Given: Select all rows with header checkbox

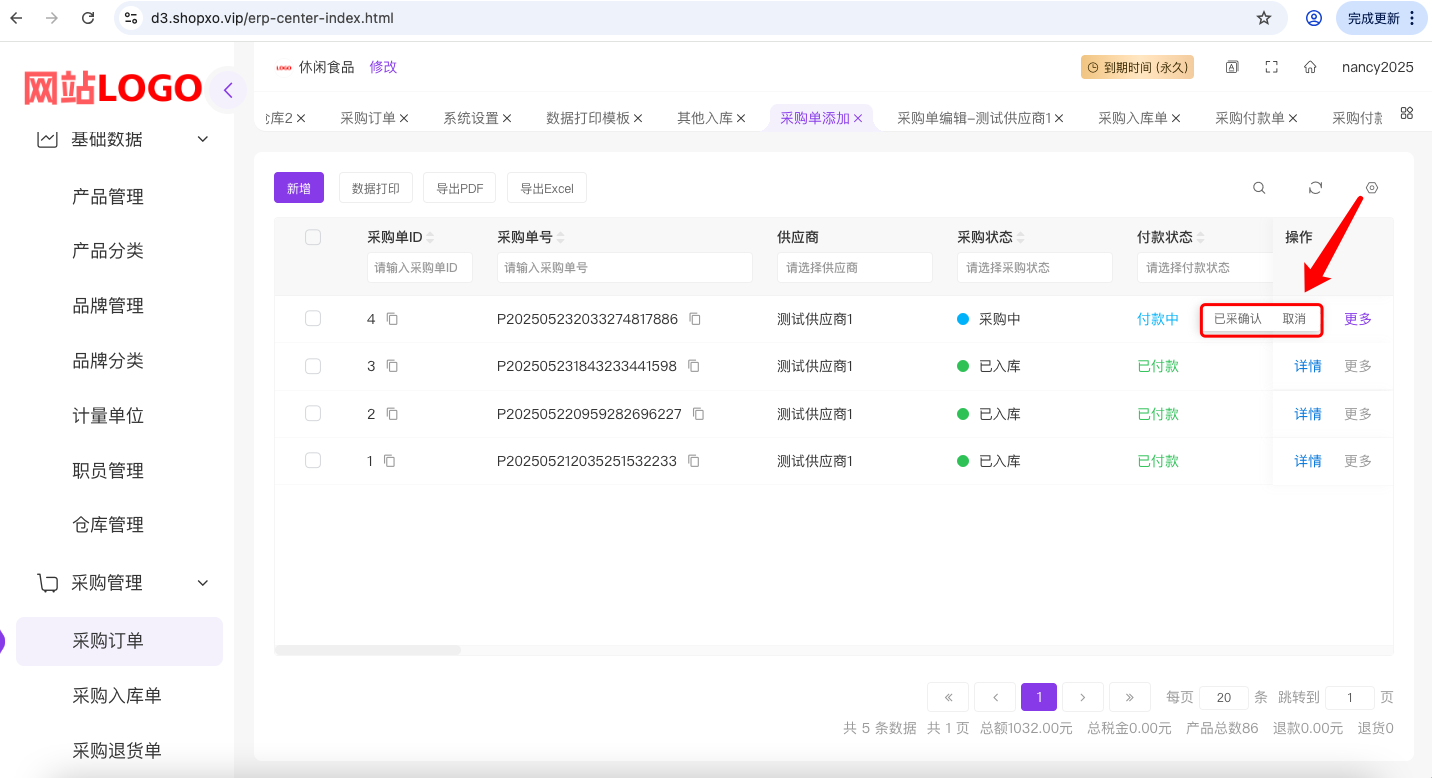Looking at the screenshot, I should click(313, 237).
